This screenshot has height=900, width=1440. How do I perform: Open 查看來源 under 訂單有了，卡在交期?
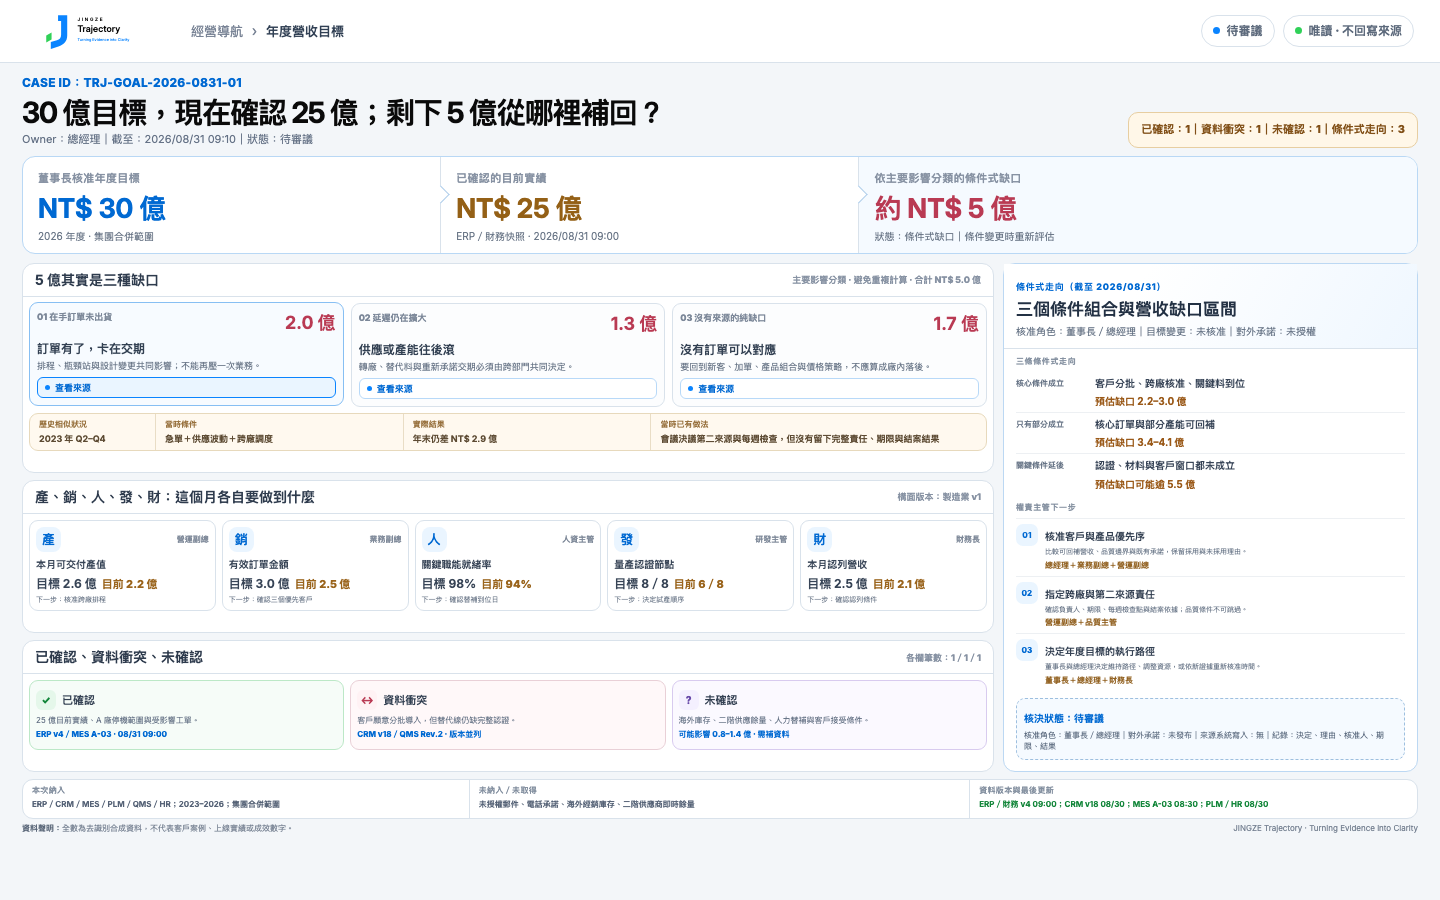click(x=186, y=388)
